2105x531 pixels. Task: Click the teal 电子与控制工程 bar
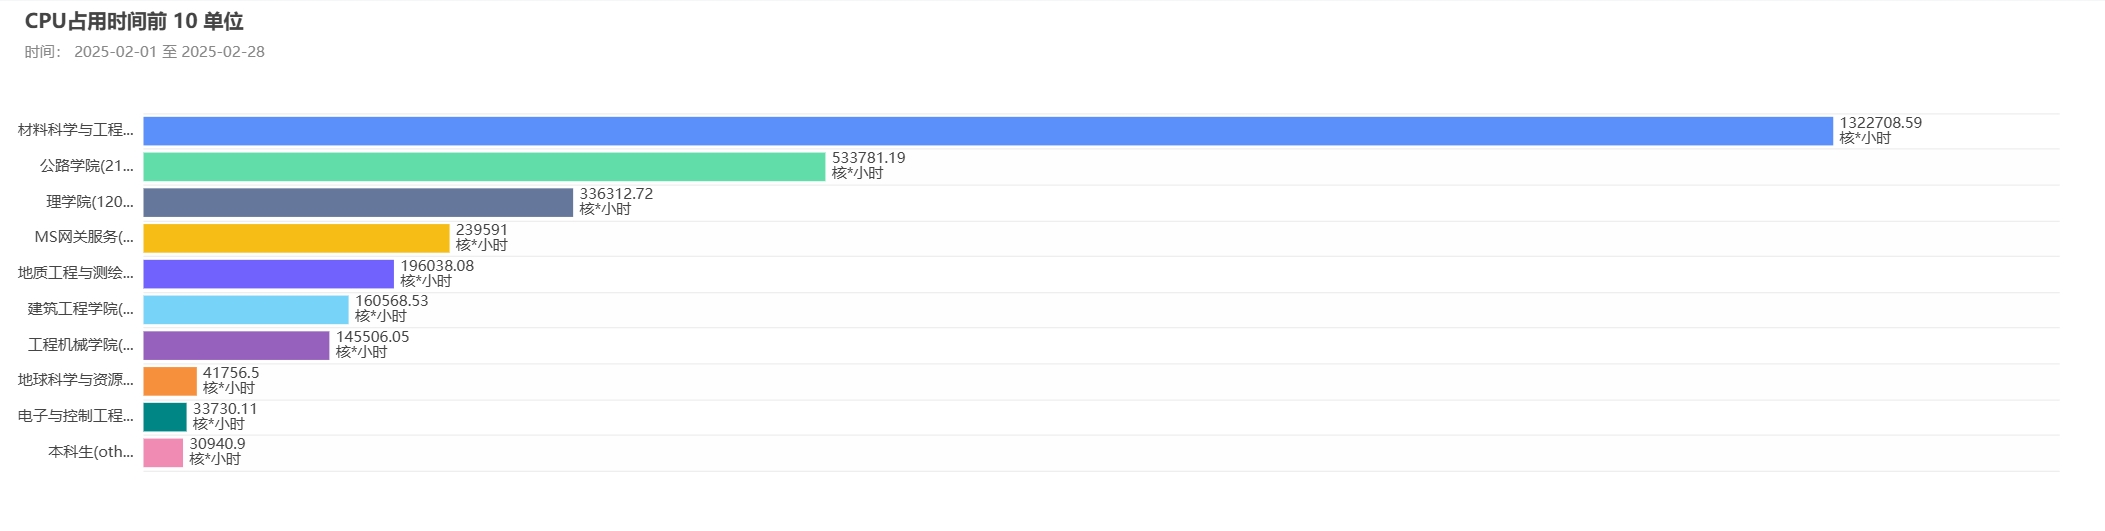165,417
